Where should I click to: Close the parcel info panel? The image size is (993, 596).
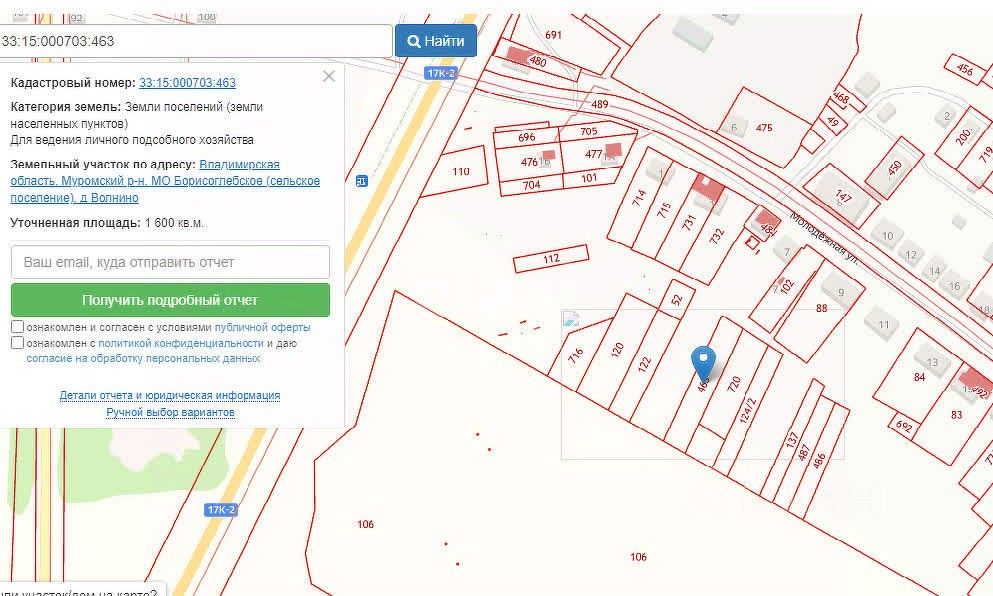pos(329,77)
